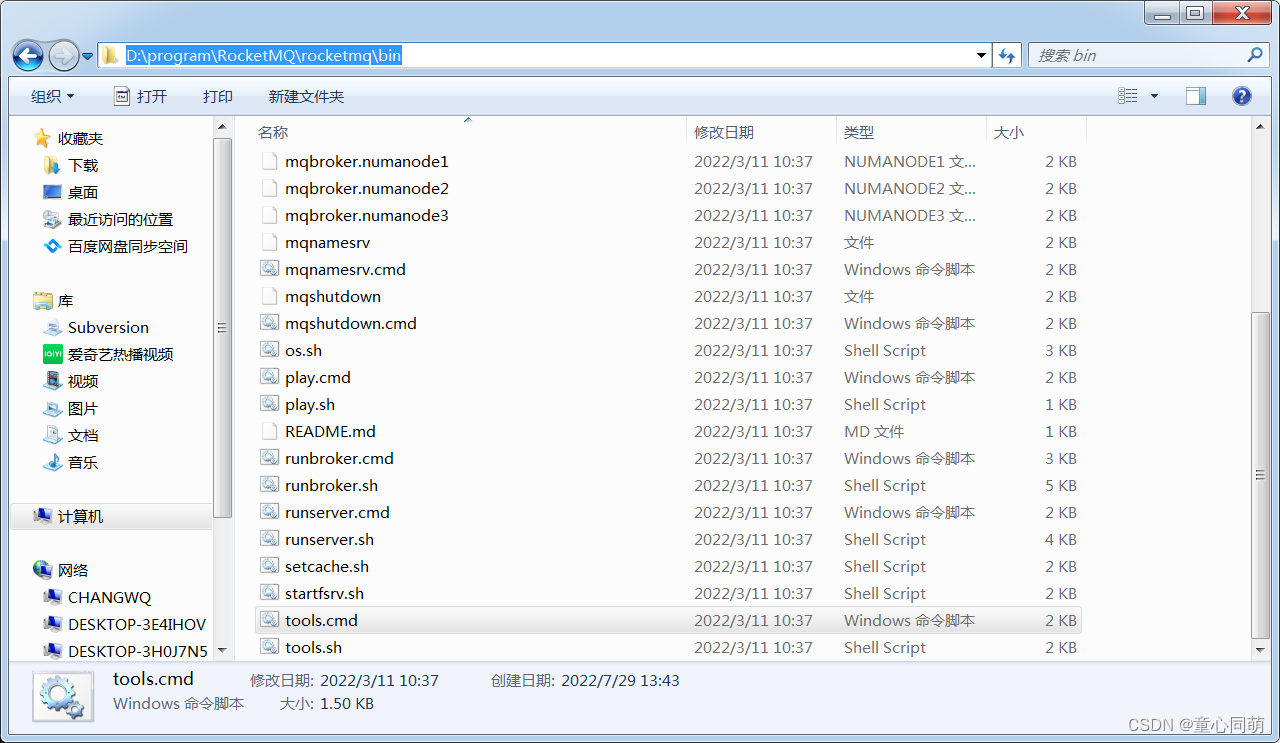
Task: Open DESKTOP-3E4IHOV network computer
Action: (137, 624)
